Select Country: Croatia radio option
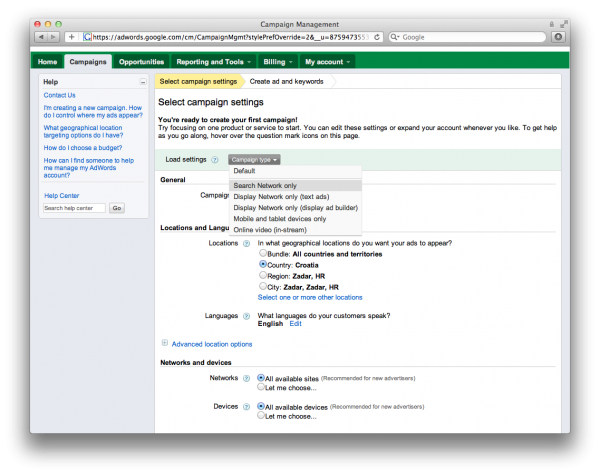 263,264
